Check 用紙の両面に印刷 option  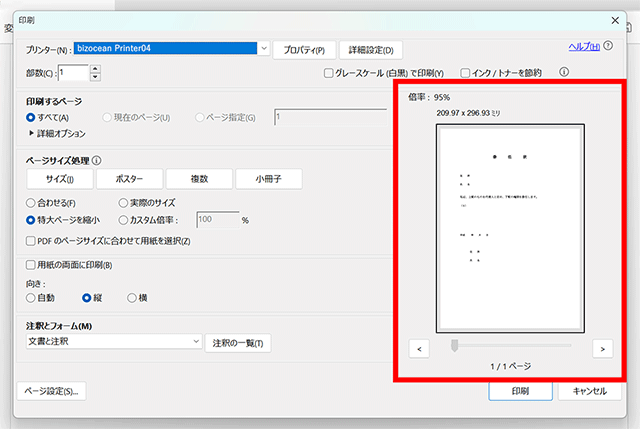31,265
